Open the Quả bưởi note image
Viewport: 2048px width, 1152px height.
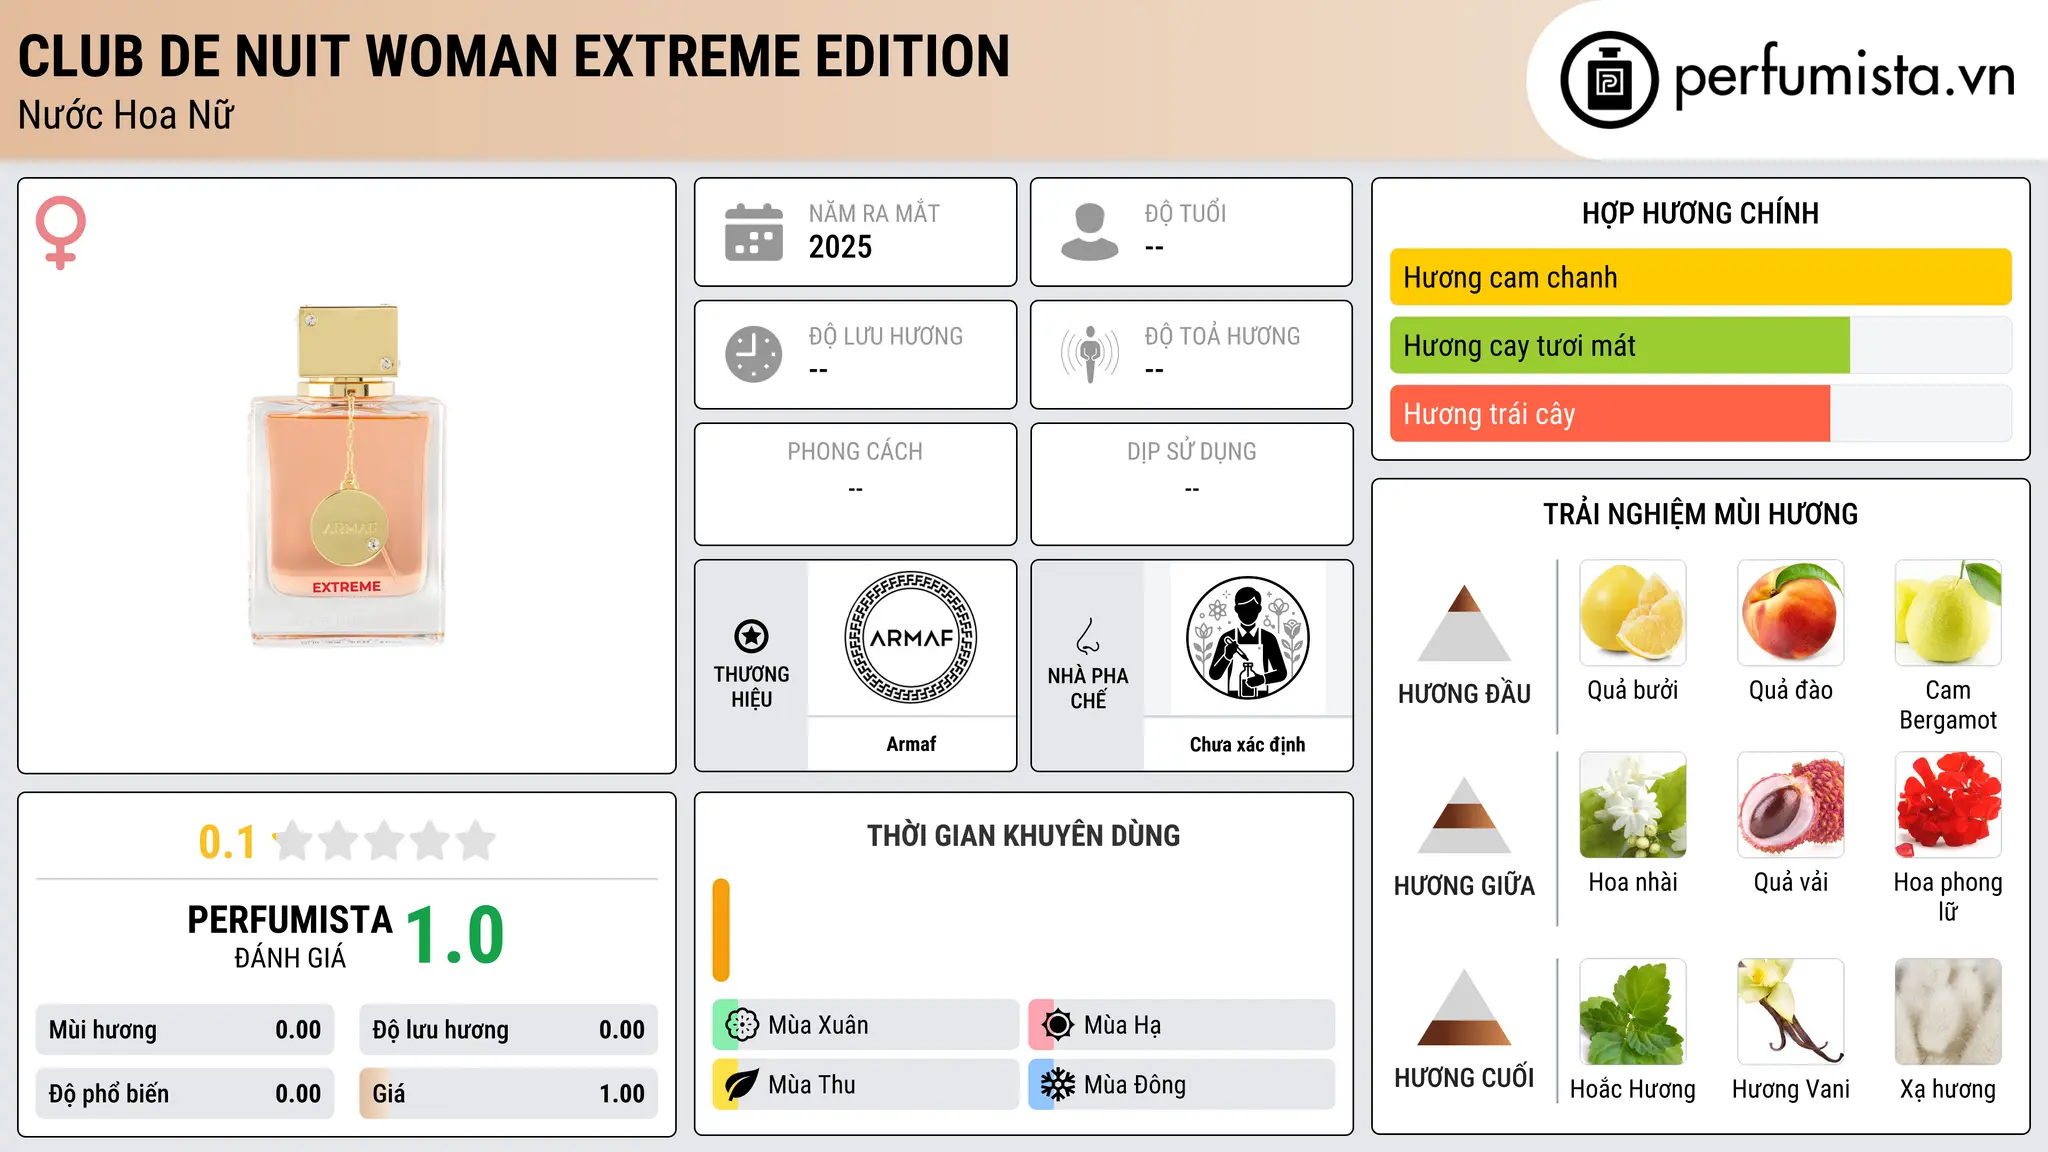click(x=1633, y=613)
